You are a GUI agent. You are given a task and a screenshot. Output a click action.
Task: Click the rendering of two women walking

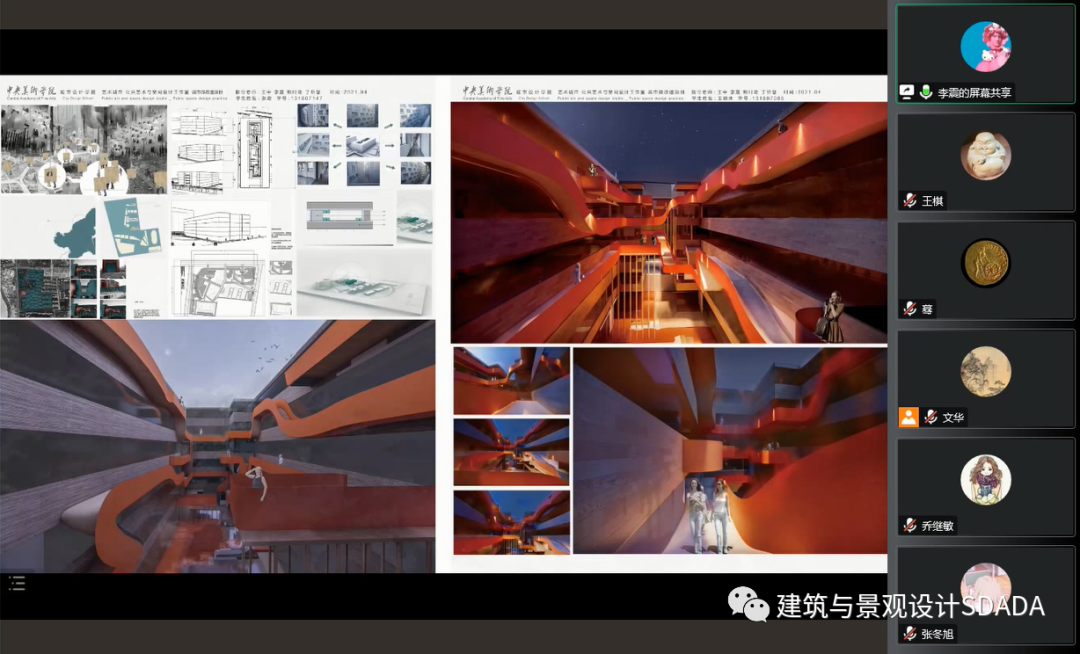pyautogui.click(x=729, y=450)
